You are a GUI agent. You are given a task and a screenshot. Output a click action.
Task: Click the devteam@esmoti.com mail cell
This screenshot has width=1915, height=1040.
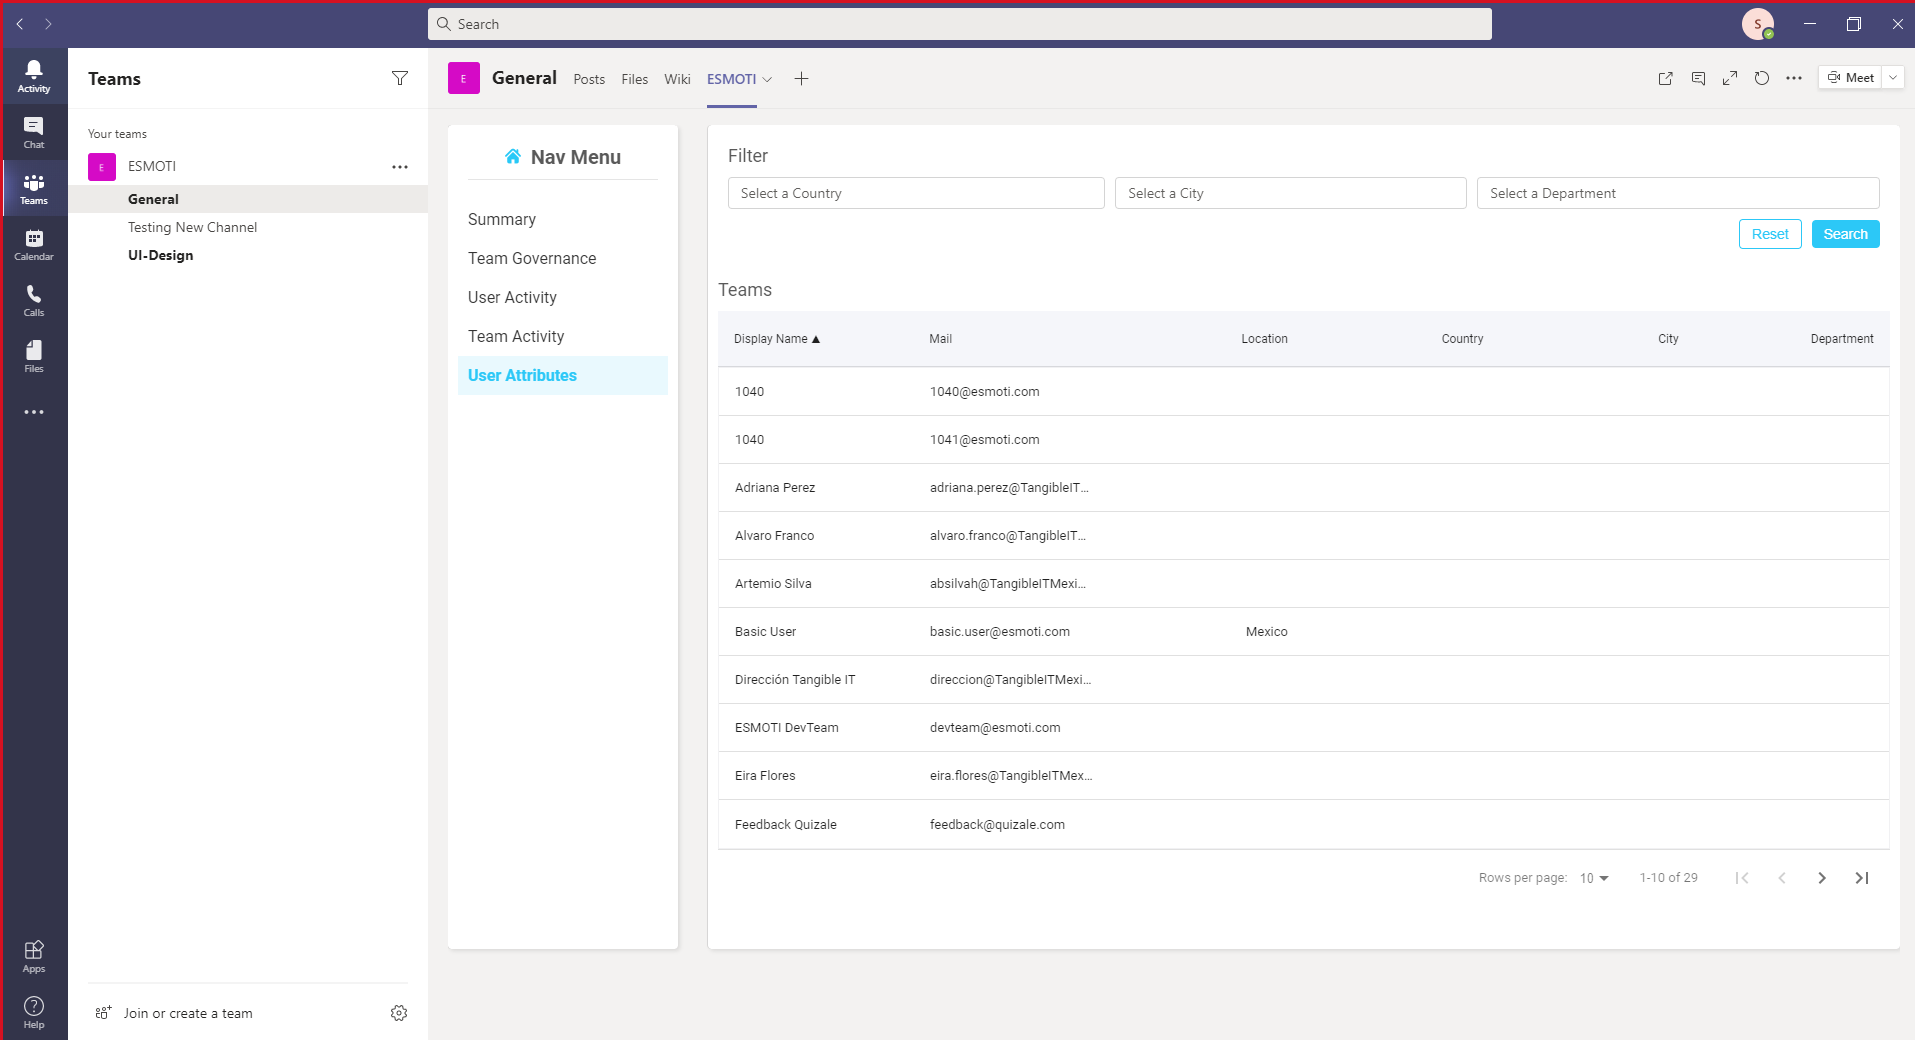tap(995, 728)
